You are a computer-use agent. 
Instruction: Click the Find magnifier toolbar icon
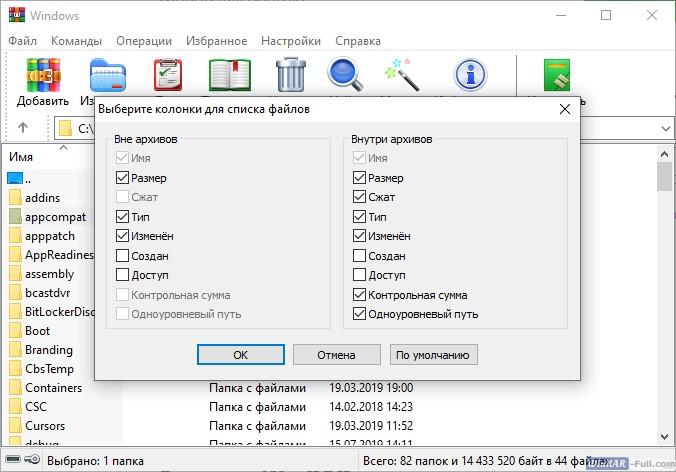(345, 75)
